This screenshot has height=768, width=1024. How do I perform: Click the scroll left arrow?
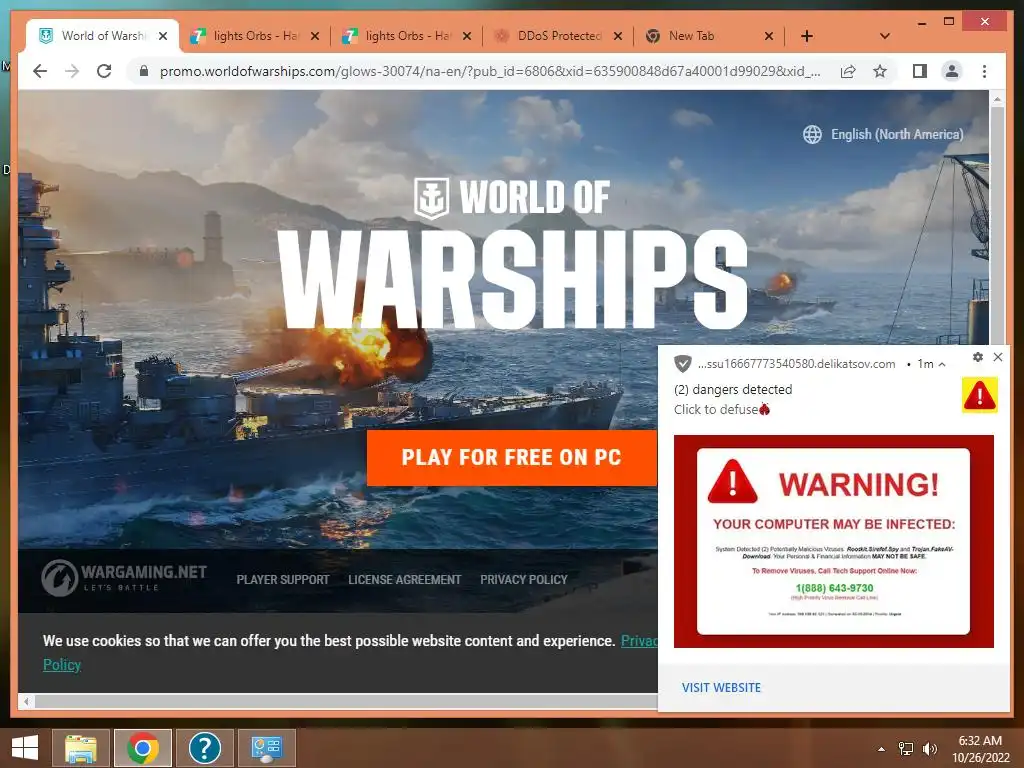click(x=26, y=701)
